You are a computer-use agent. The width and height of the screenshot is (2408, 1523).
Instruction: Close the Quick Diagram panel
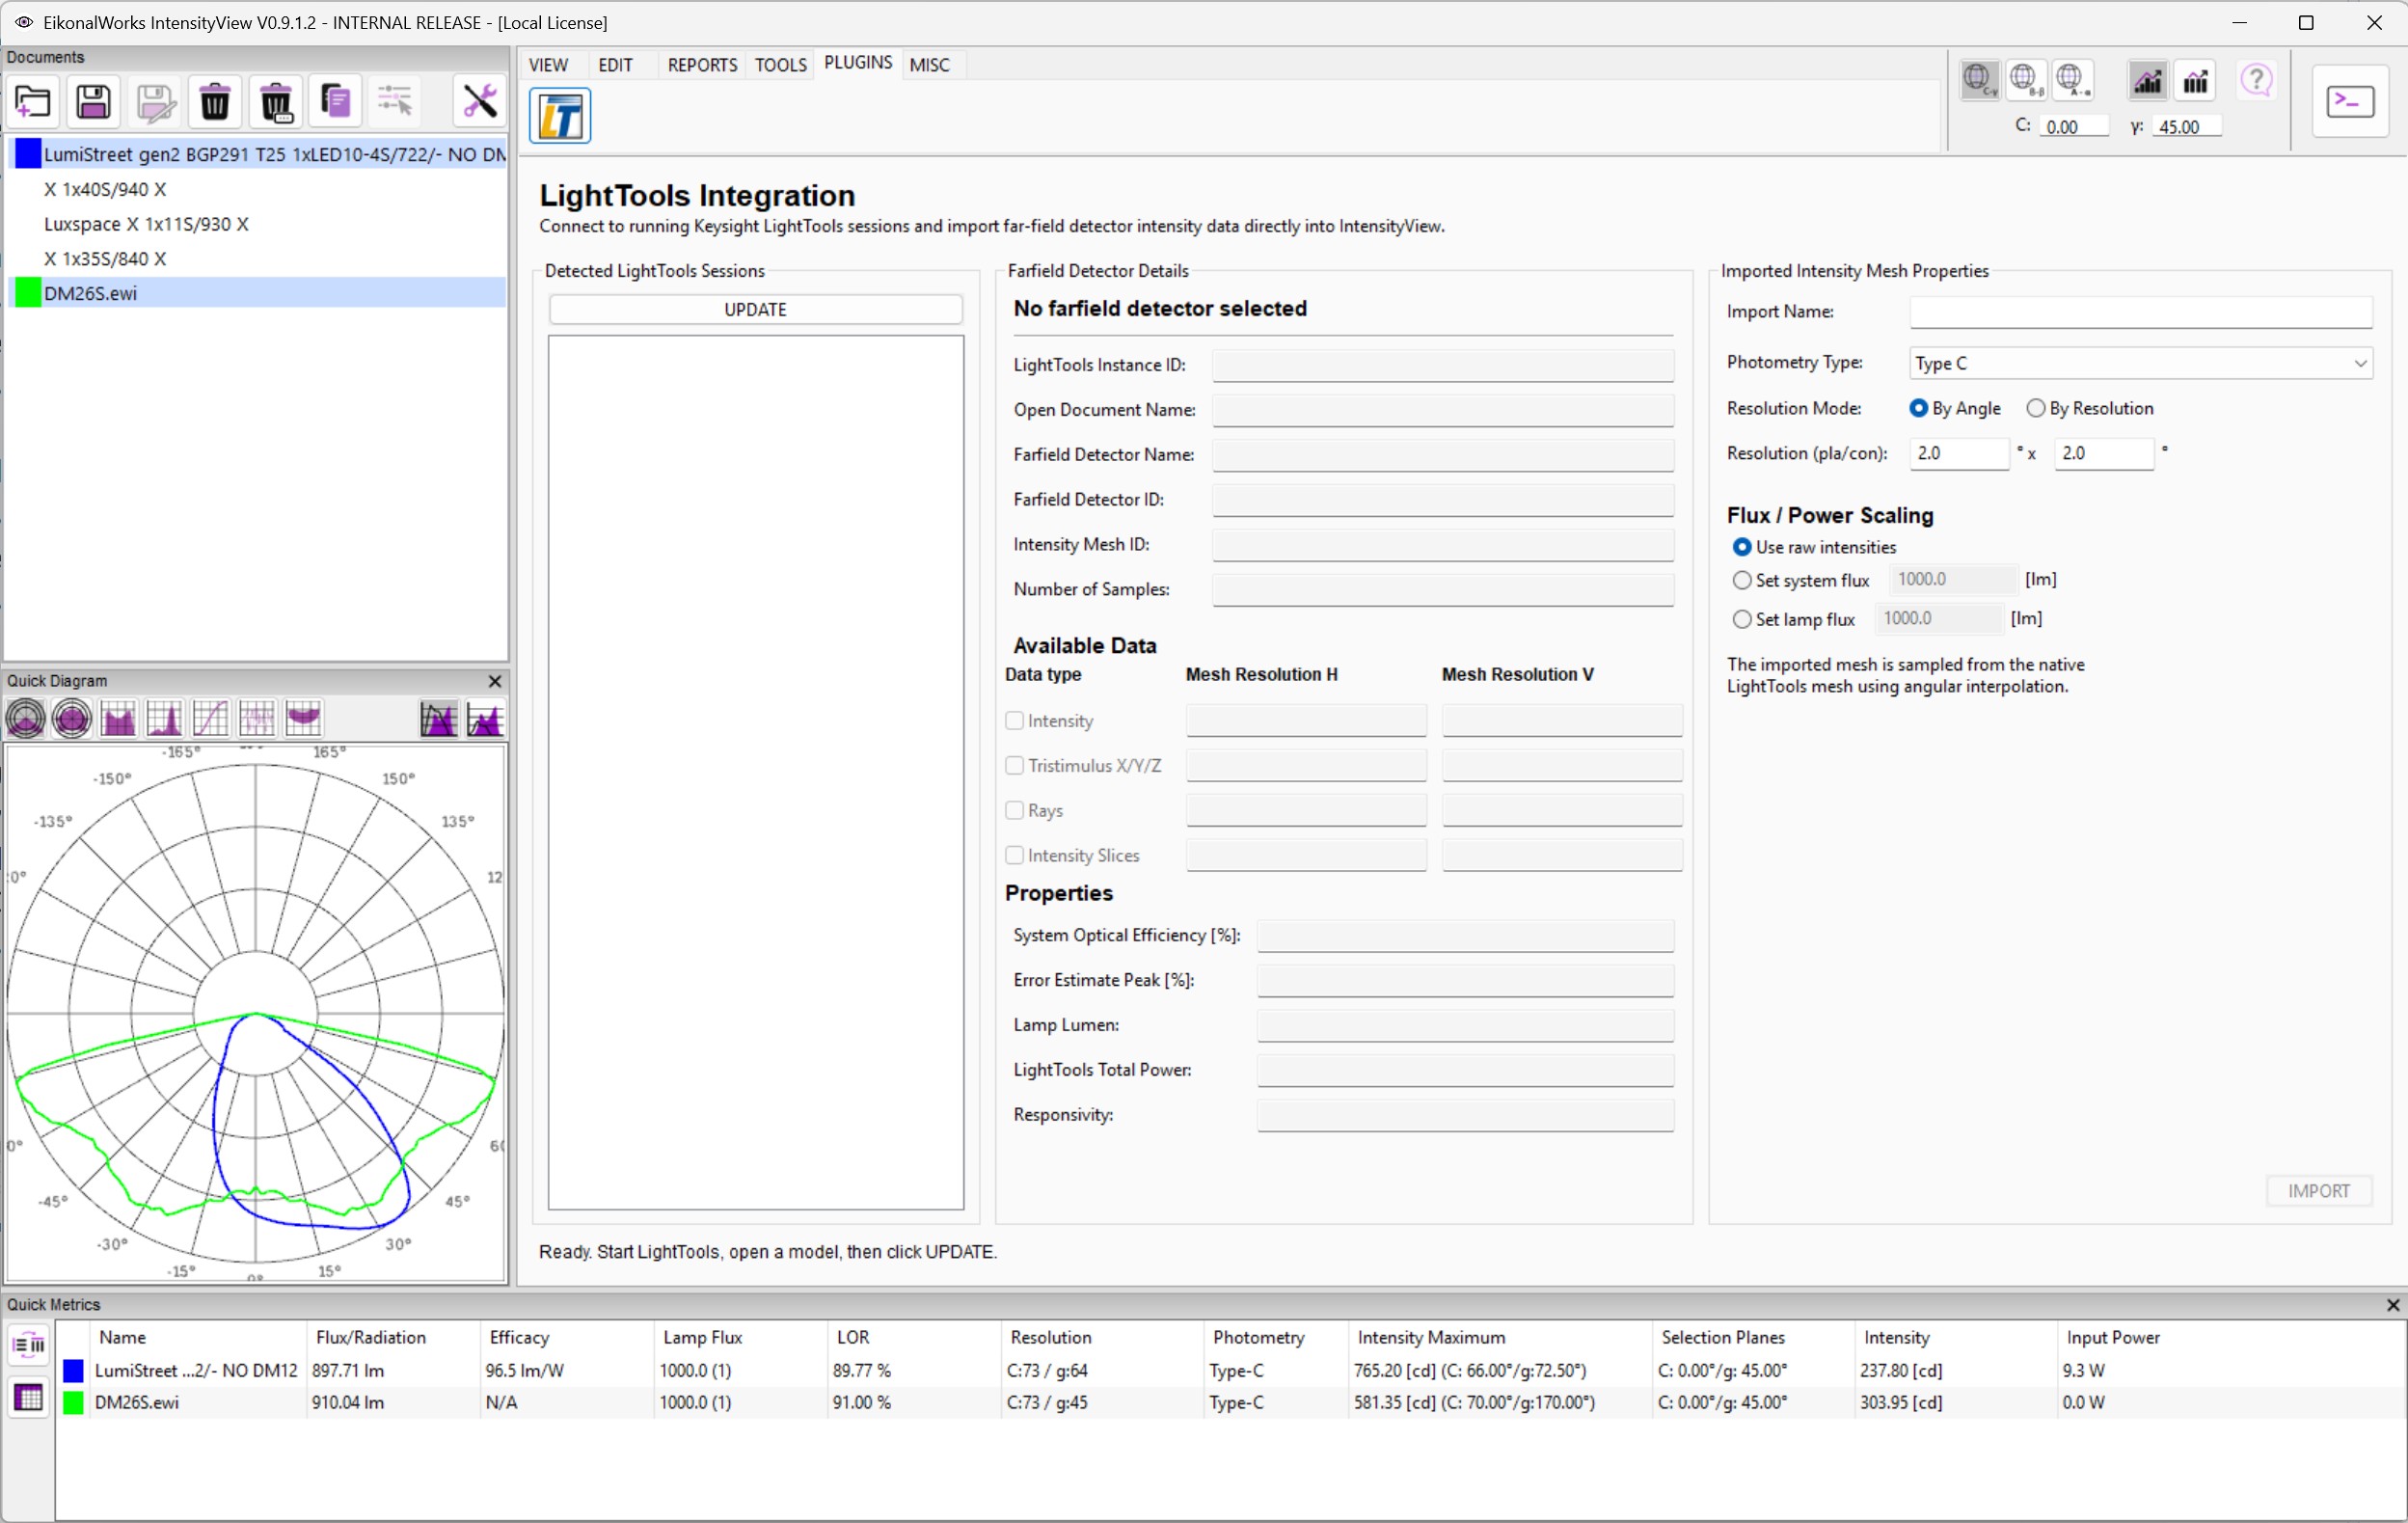click(x=494, y=681)
